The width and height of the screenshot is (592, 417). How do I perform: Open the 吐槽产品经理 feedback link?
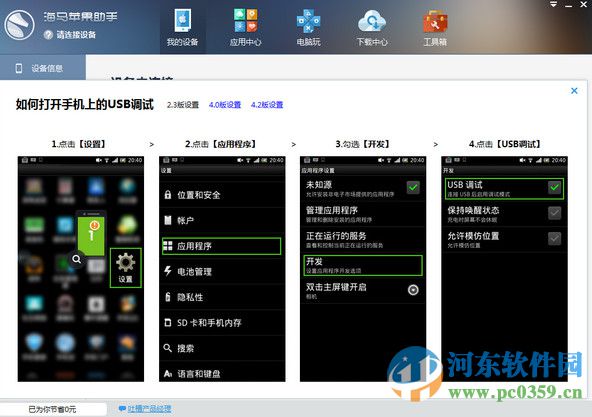149,409
